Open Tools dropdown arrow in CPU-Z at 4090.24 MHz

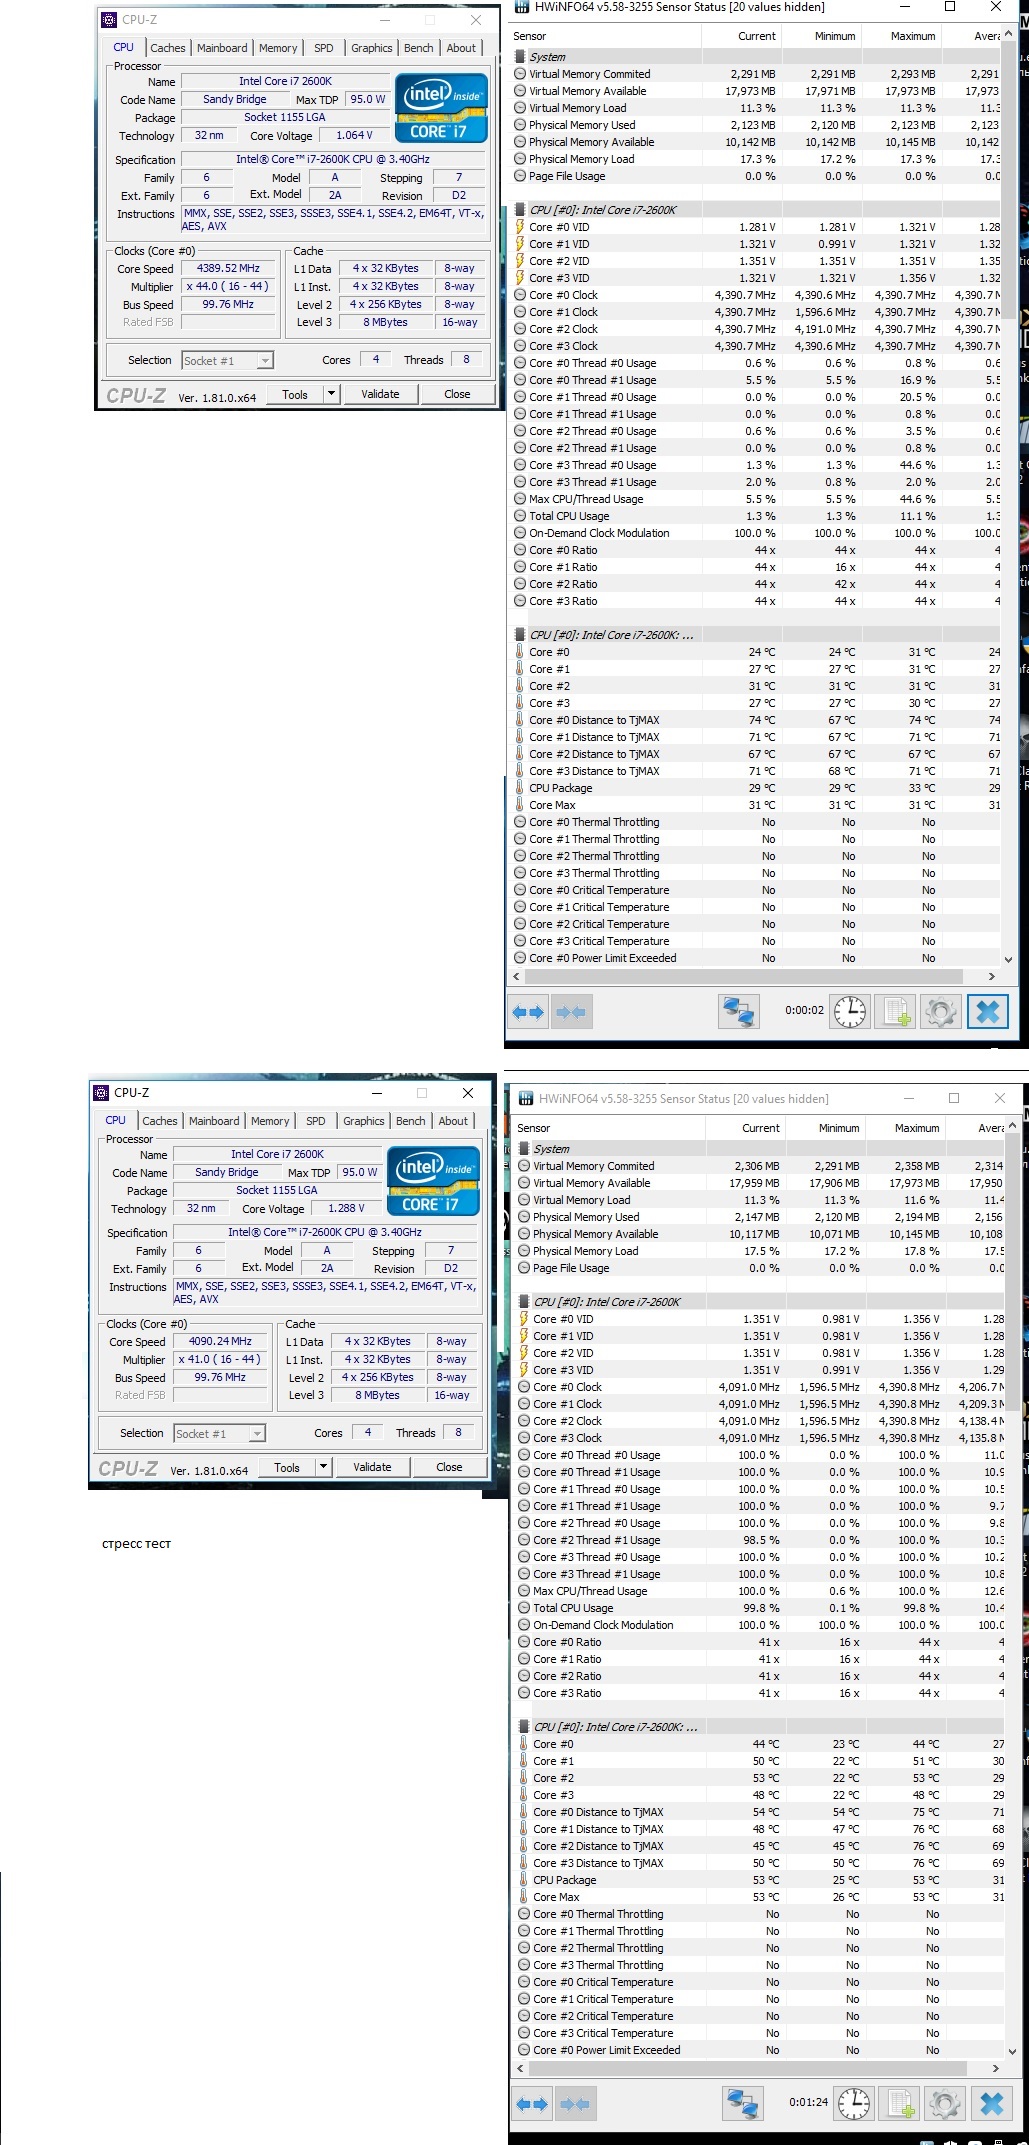(323, 1467)
